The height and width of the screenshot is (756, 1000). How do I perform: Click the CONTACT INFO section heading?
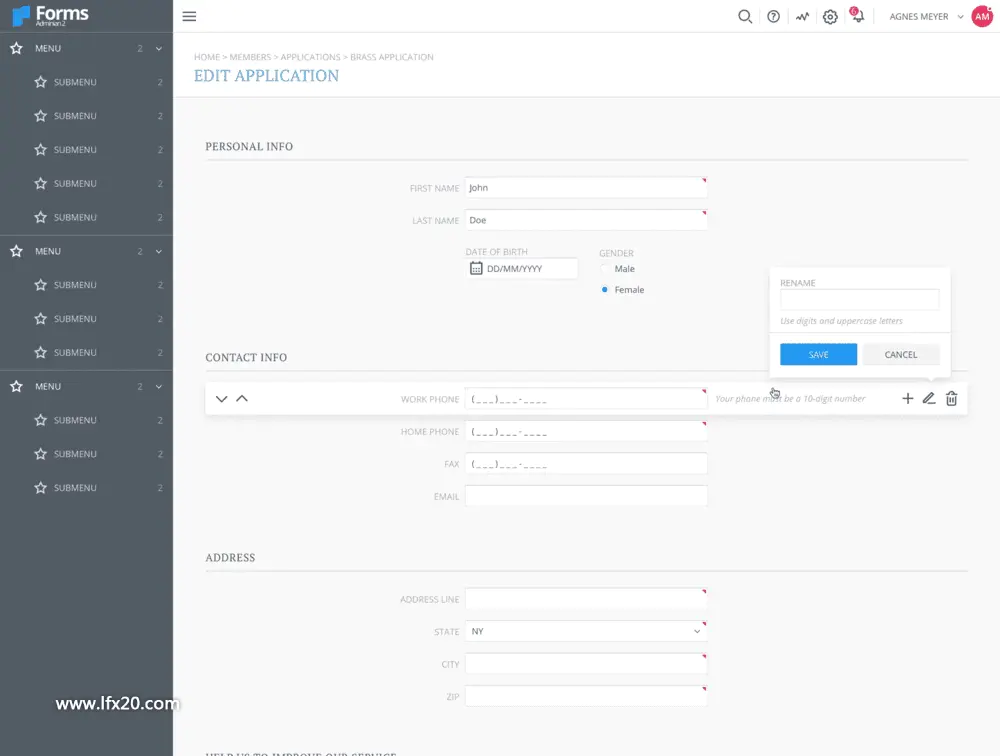pyautogui.click(x=246, y=358)
